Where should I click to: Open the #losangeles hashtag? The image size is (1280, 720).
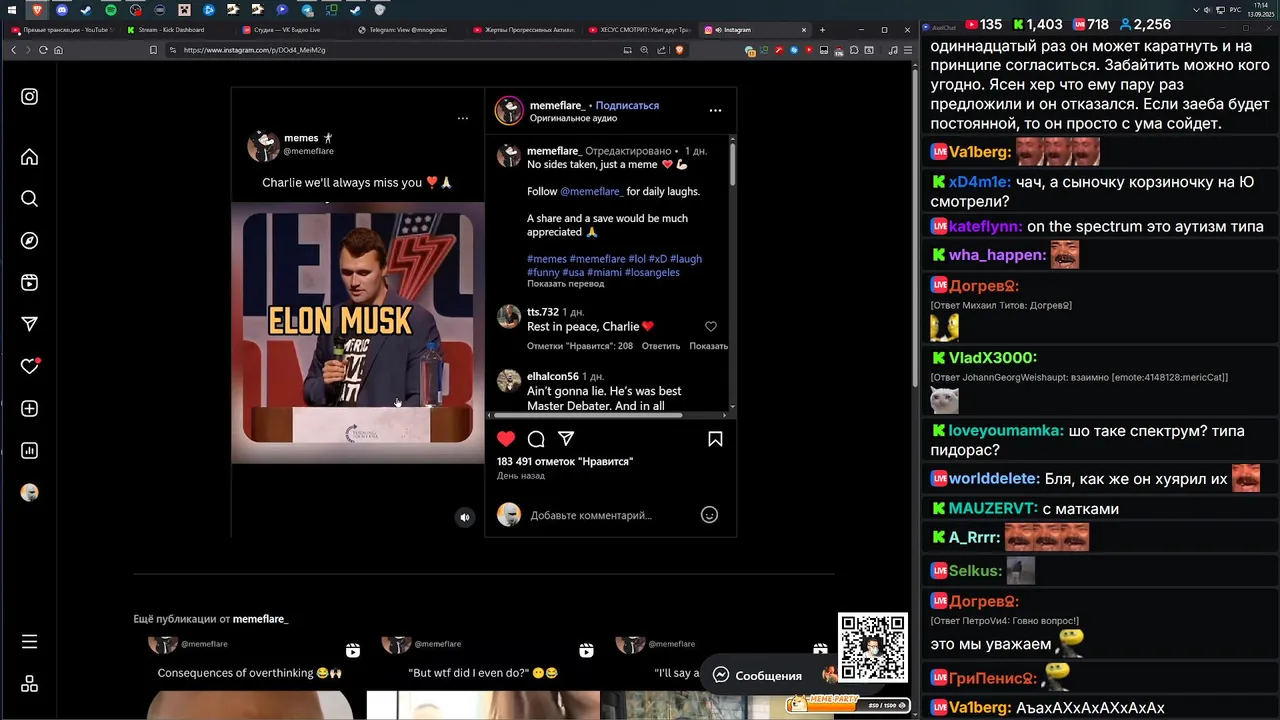(652, 272)
